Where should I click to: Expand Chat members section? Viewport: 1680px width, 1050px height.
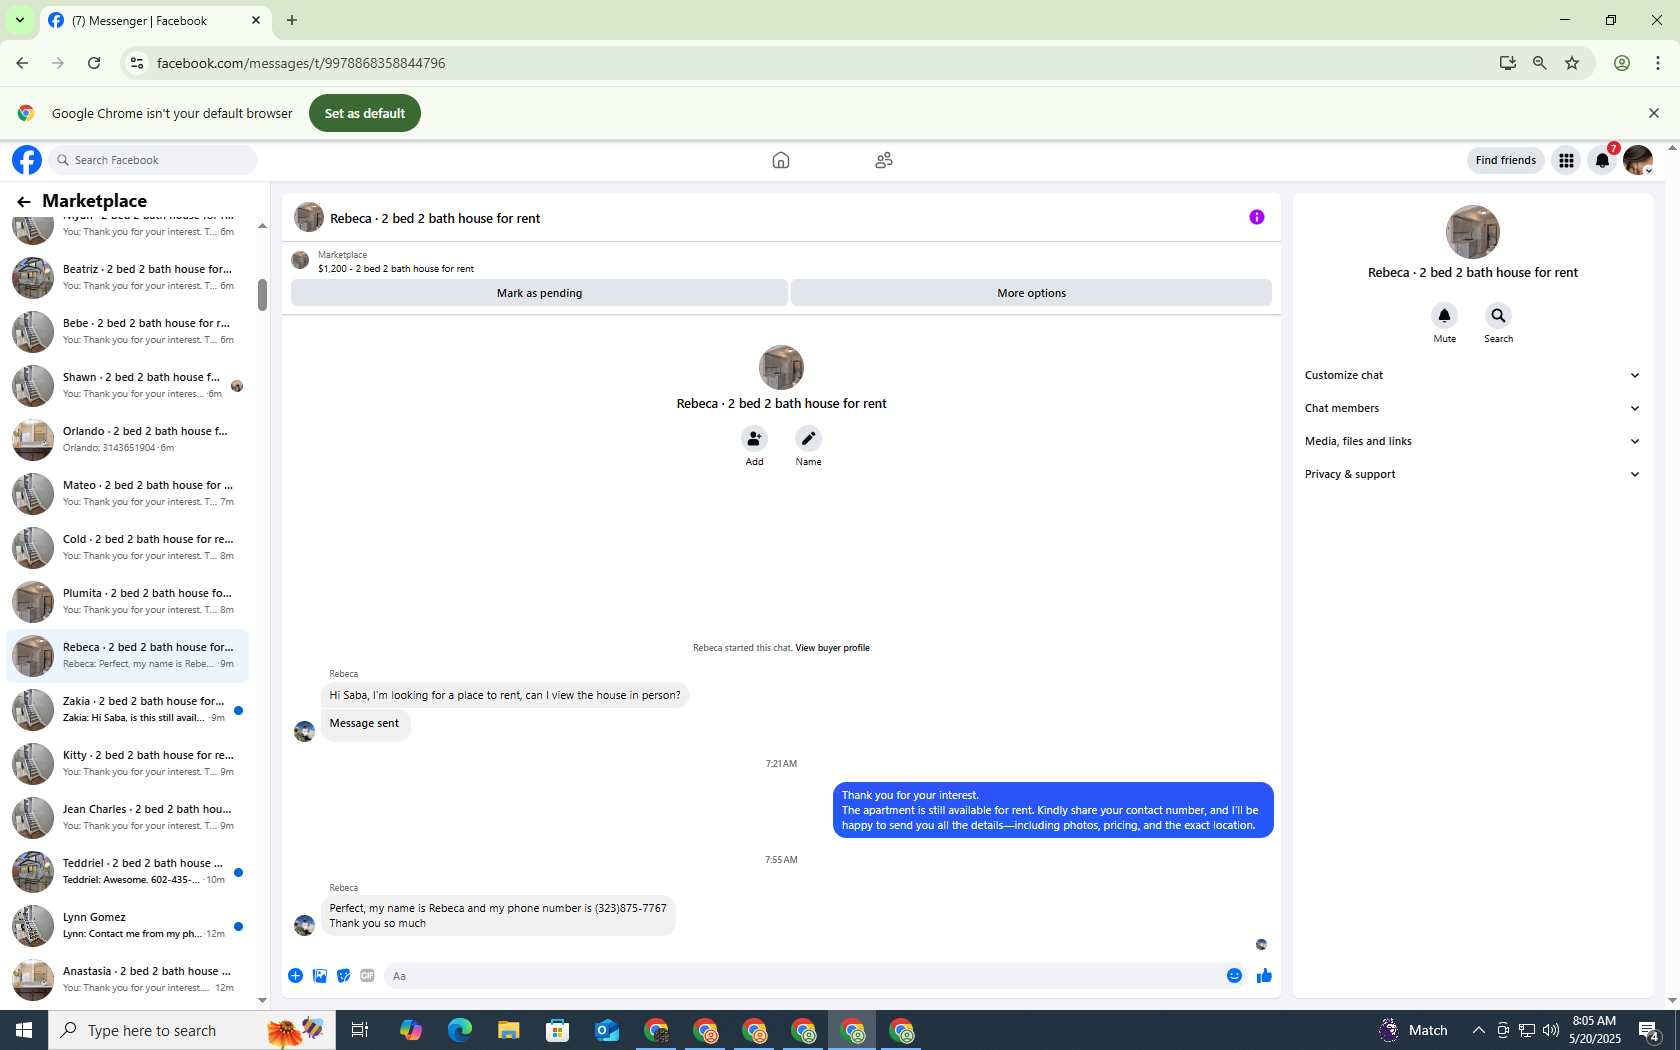click(1472, 408)
